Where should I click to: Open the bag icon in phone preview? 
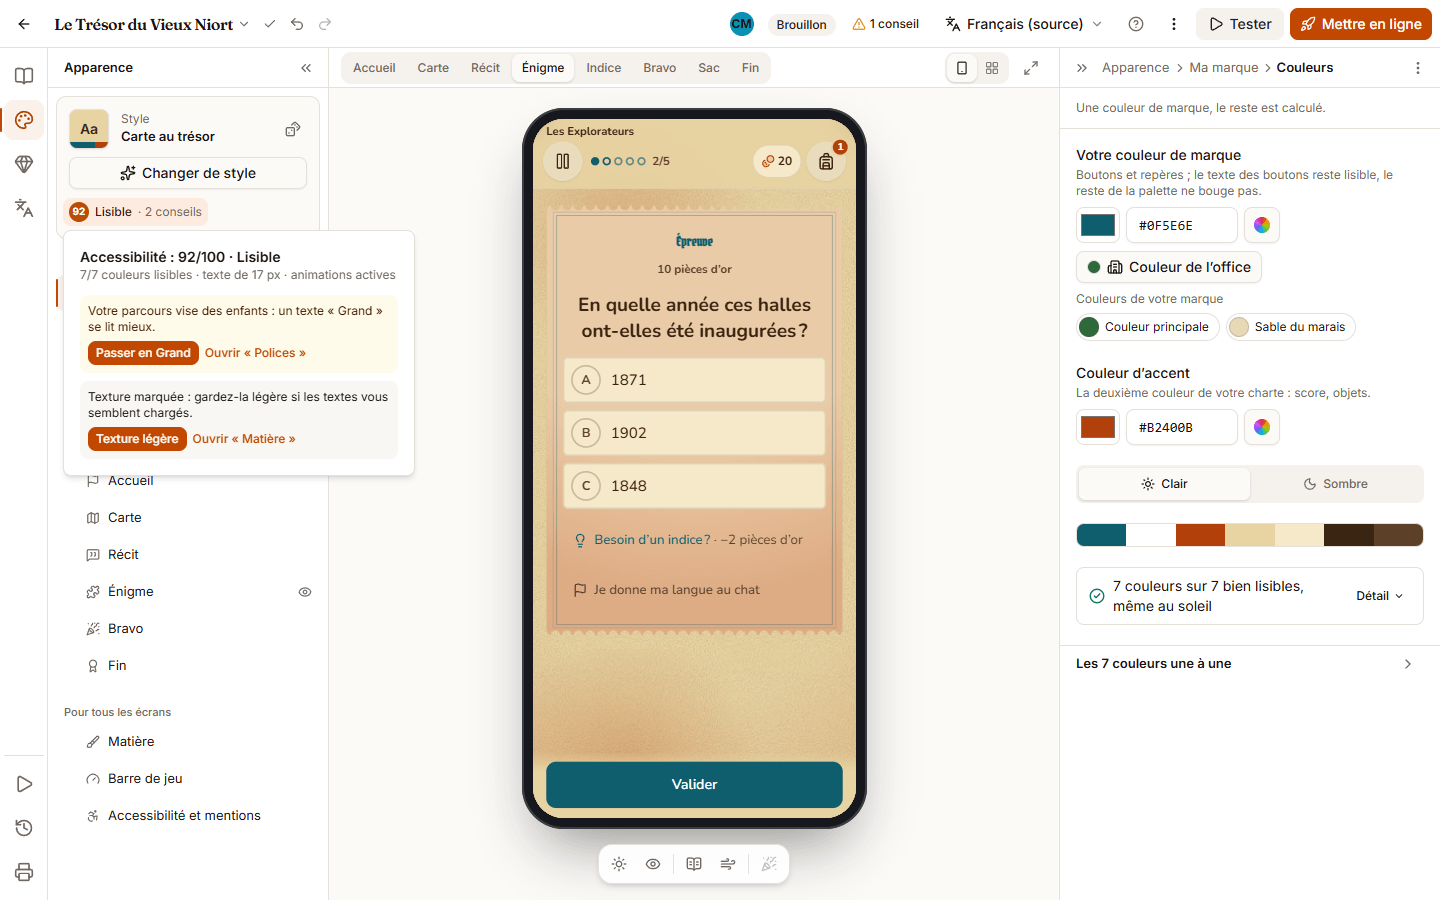pos(826,161)
